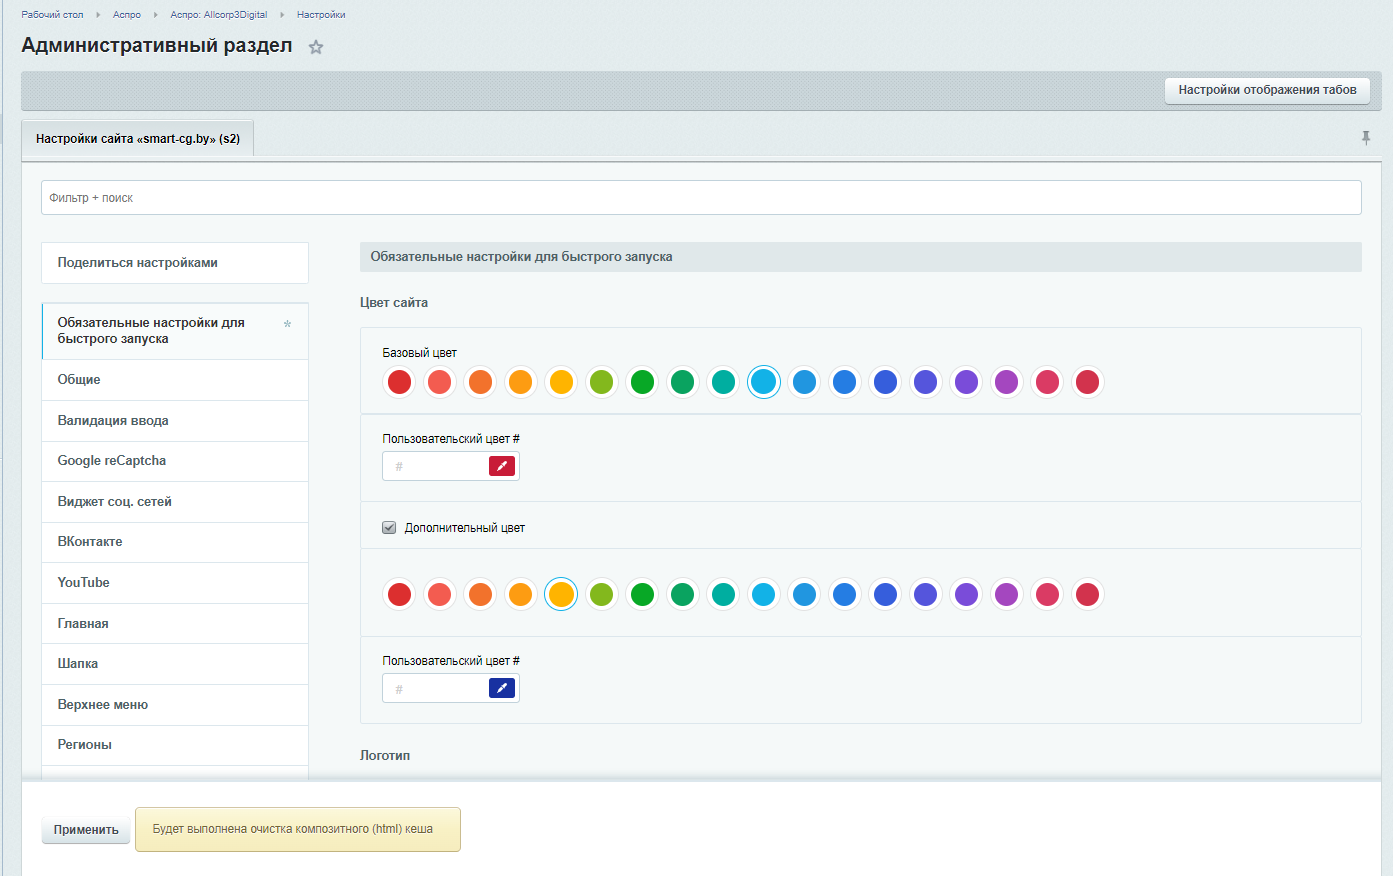Click the selected yellow additional color swatch
Screen dimensions: 1393x876
click(x=561, y=595)
